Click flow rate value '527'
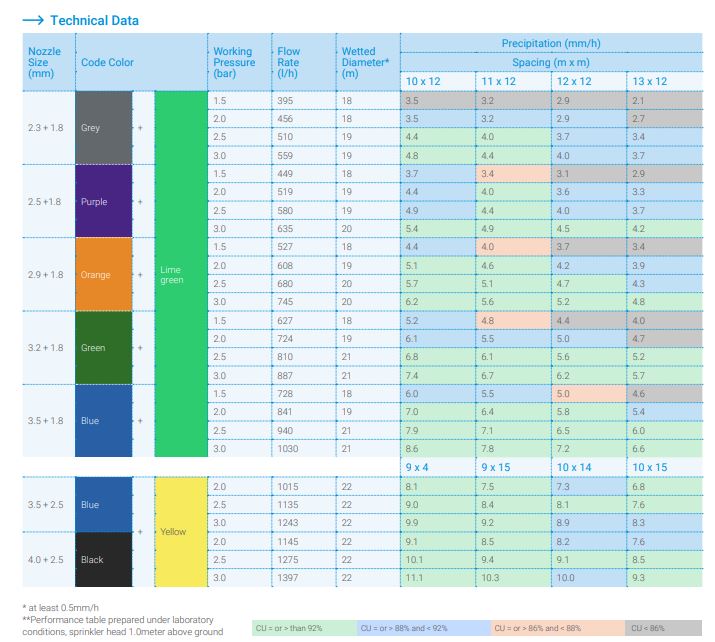 tap(285, 247)
